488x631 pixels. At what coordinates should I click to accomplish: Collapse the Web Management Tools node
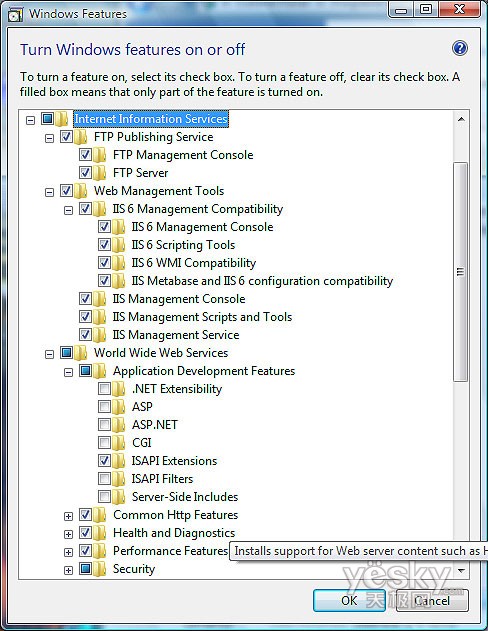(x=49, y=192)
